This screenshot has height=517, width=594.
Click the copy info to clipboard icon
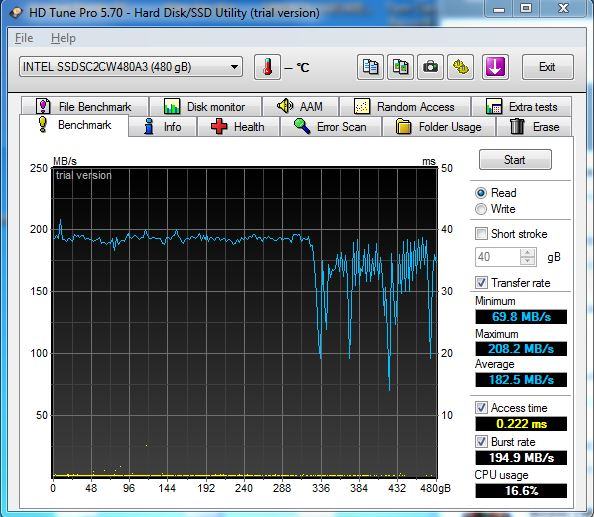pos(370,67)
